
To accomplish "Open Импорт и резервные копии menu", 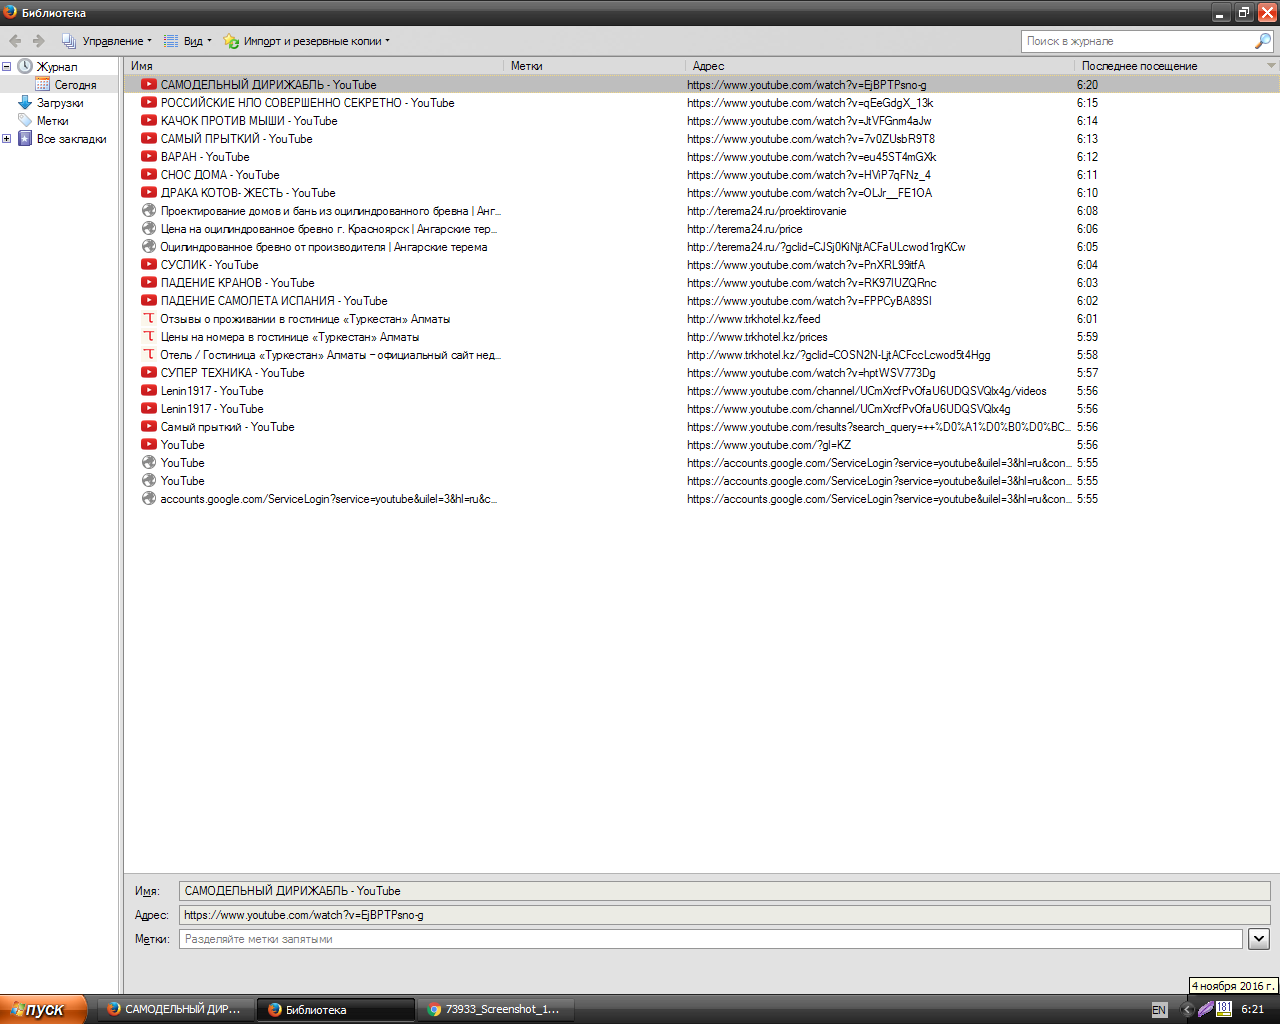I will coord(306,41).
